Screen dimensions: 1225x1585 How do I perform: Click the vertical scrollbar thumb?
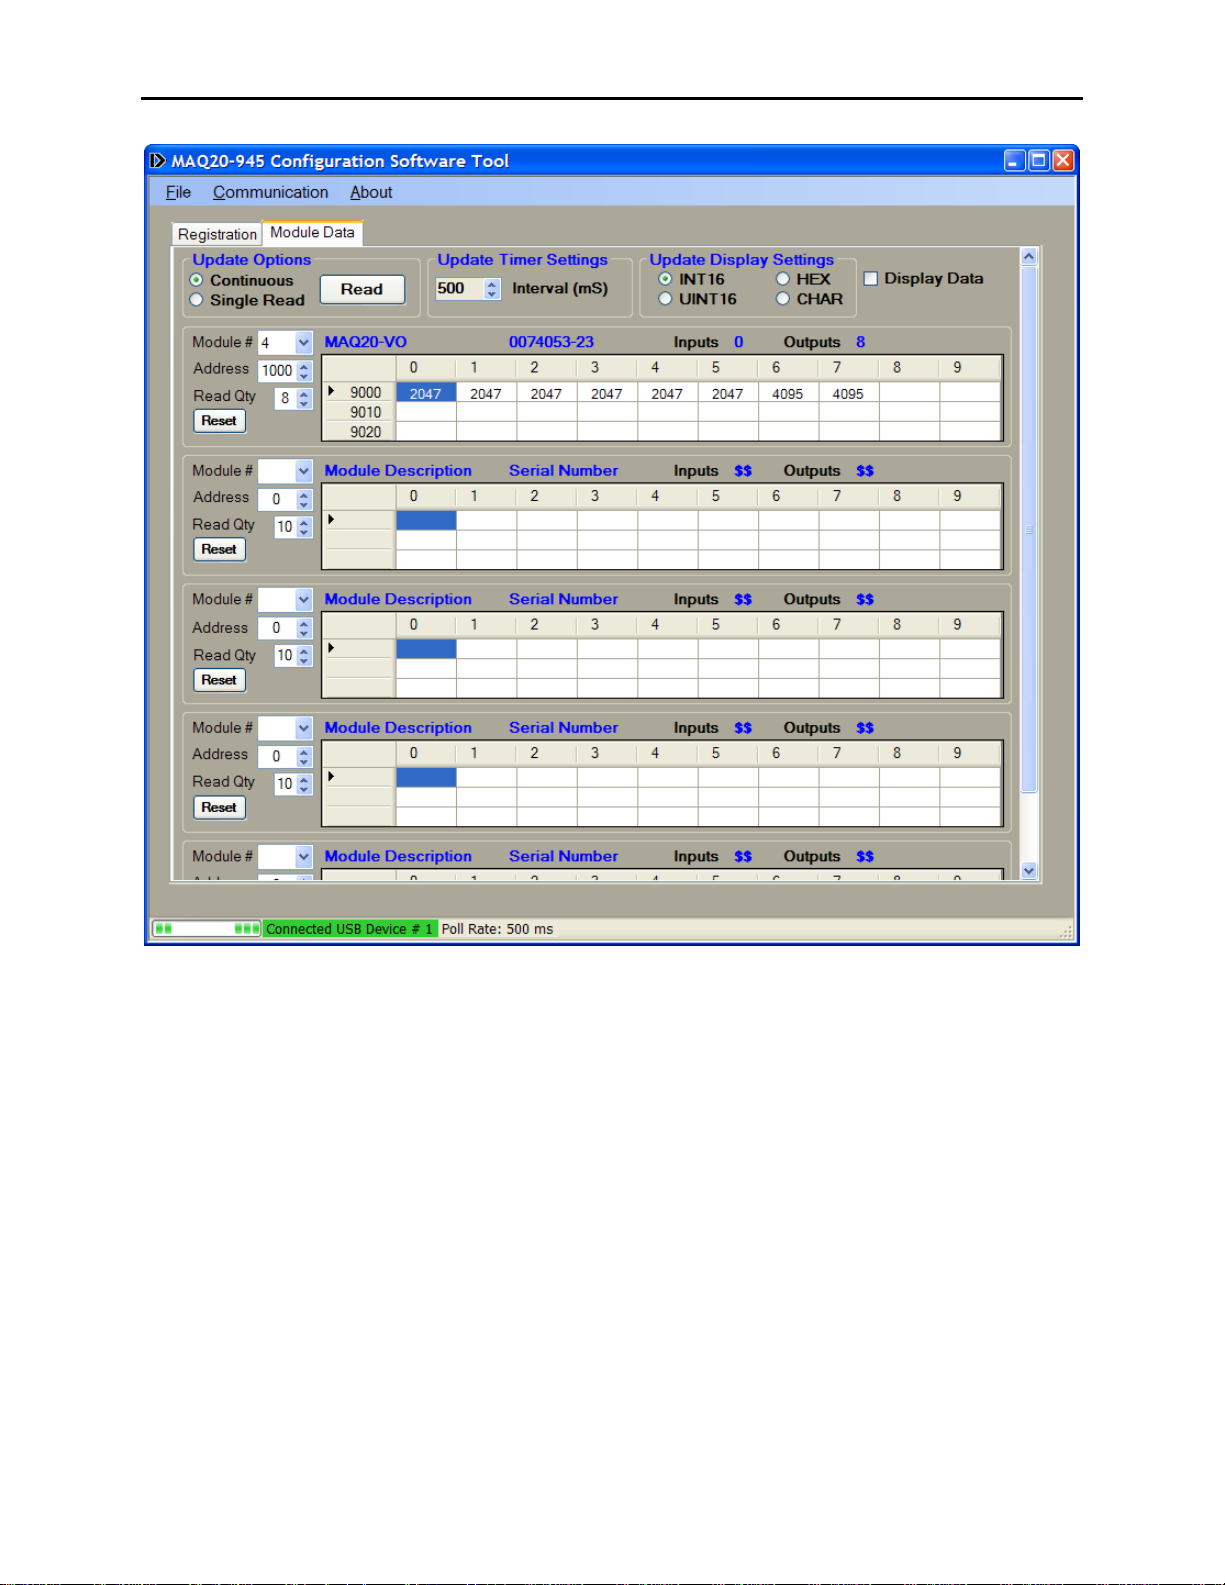tap(1029, 530)
